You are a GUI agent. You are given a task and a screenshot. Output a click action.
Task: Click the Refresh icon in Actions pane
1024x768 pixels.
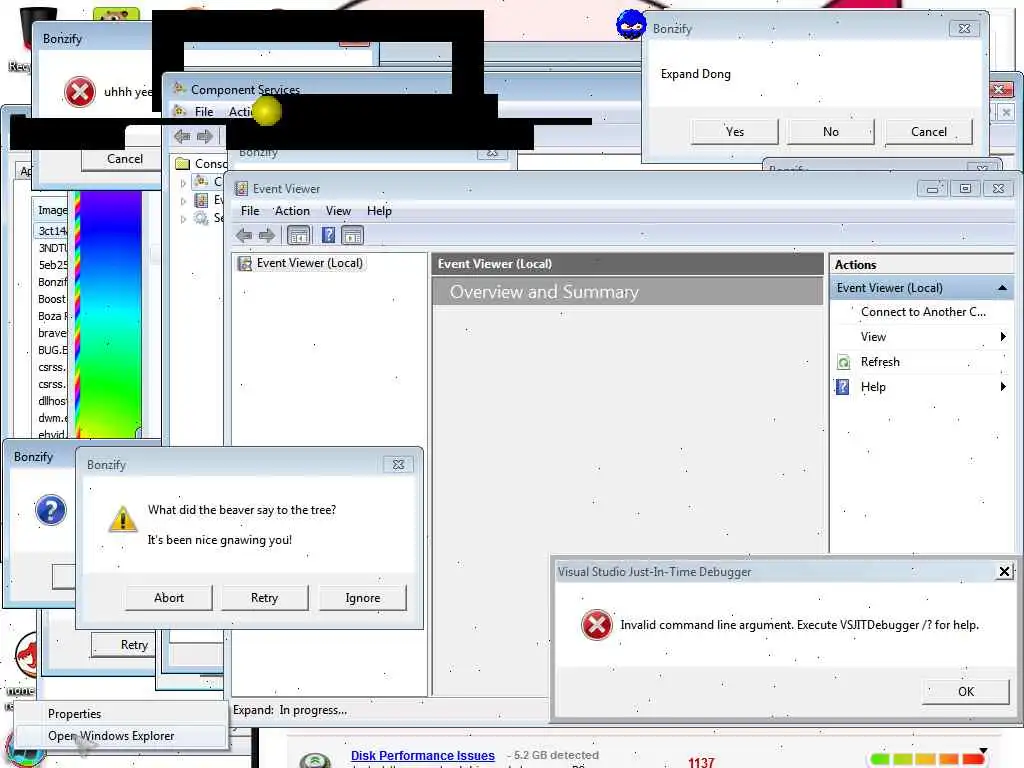(844, 362)
